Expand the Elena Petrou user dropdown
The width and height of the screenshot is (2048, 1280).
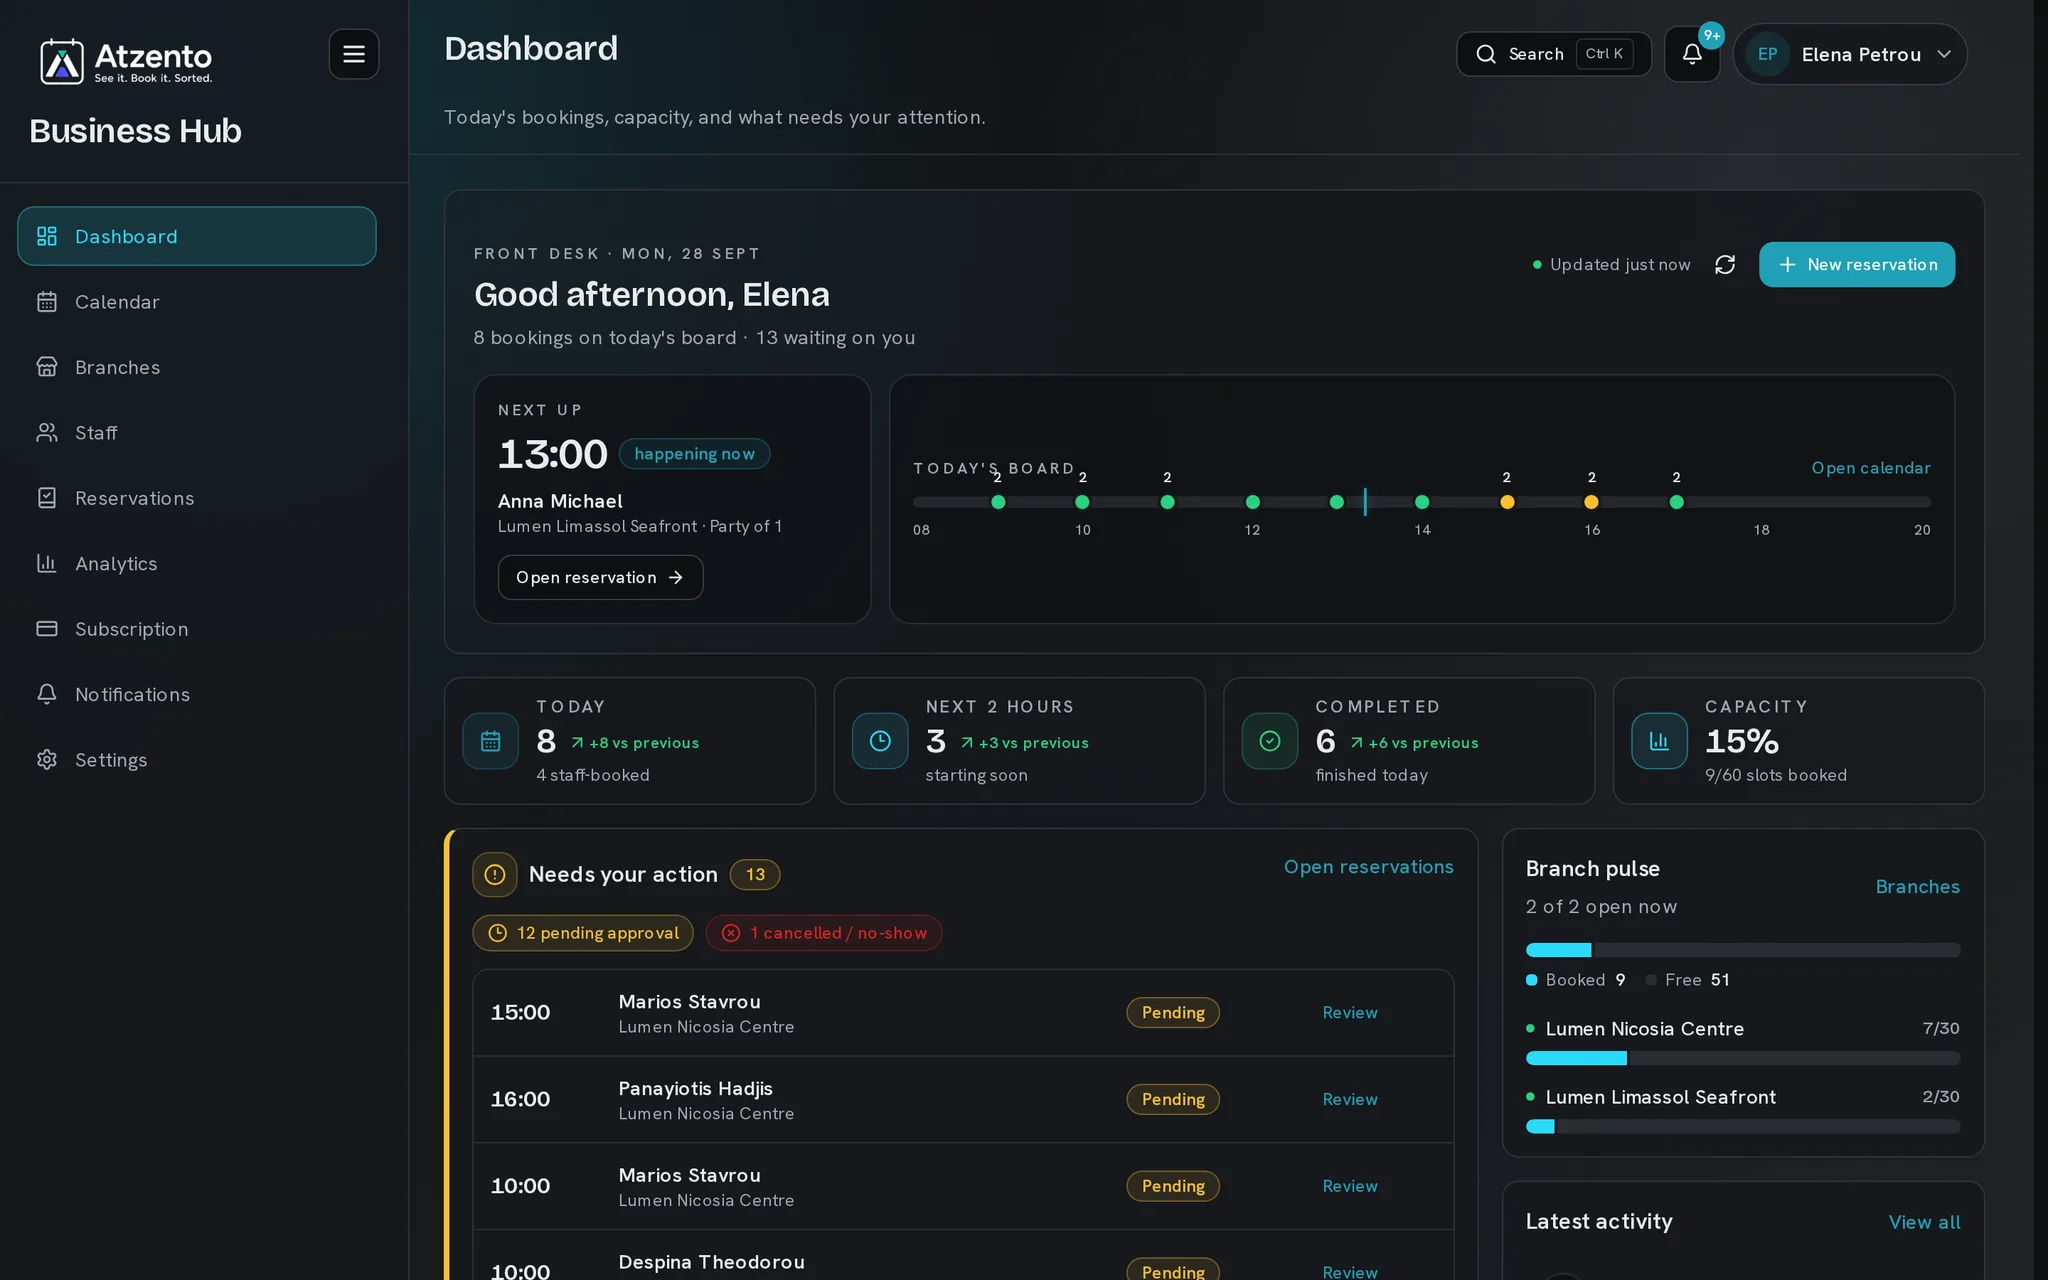pos(1850,54)
